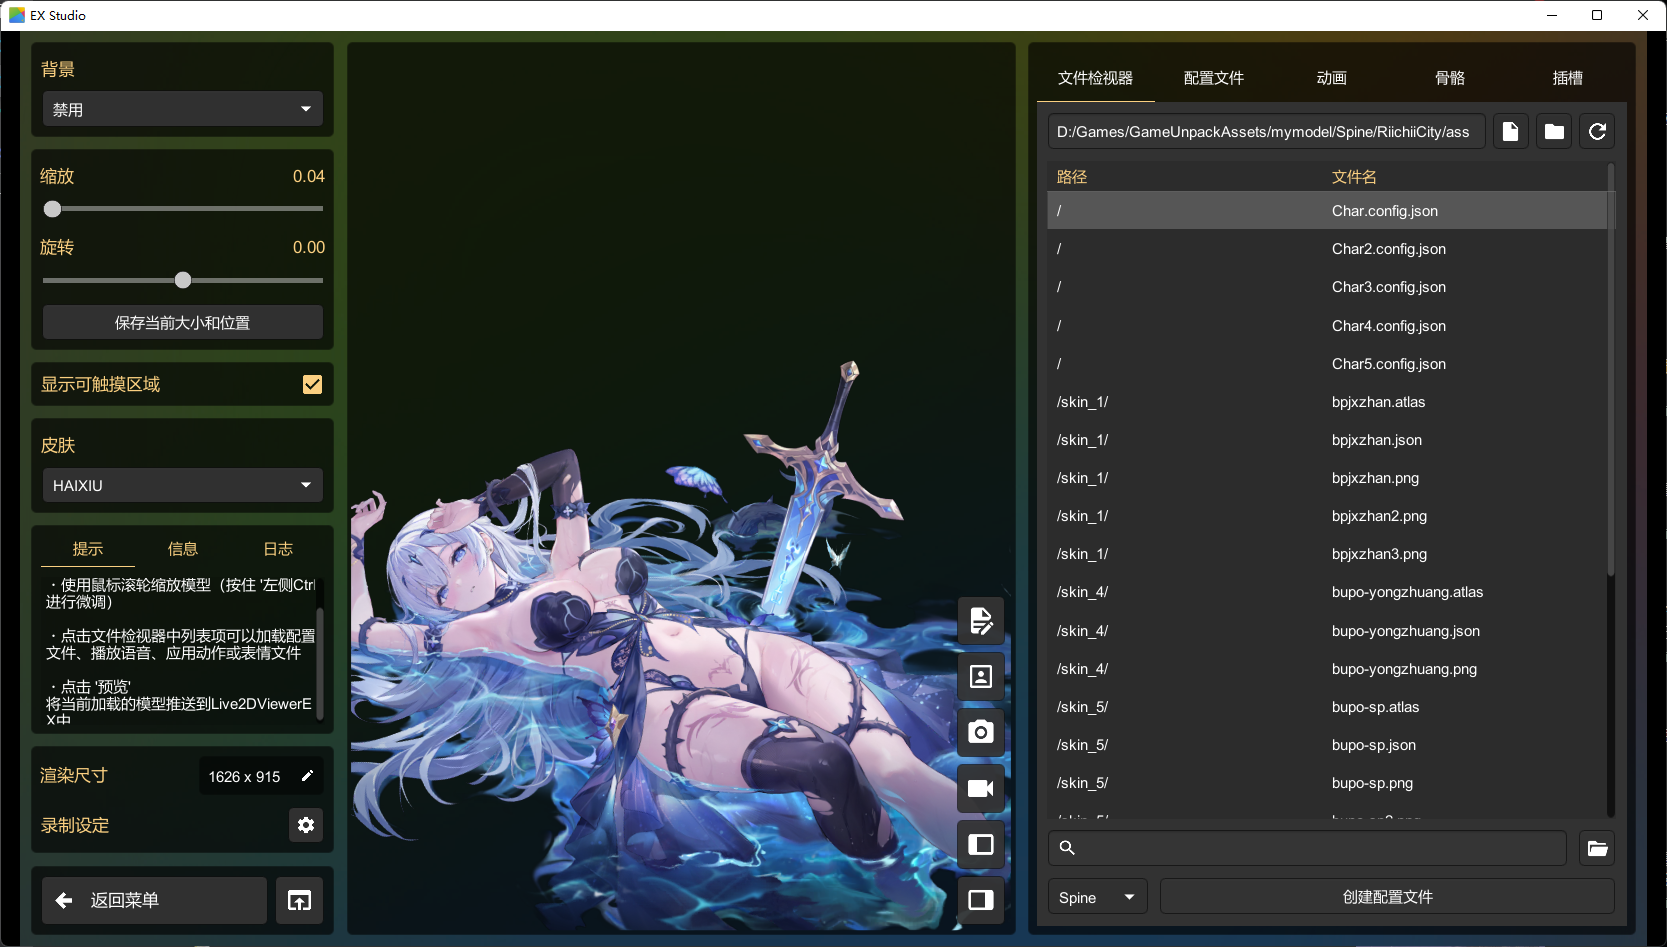Select bupo-yongzhuang.atlas file row
The height and width of the screenshot is (947, 1667).
(x=1327, y=592)
